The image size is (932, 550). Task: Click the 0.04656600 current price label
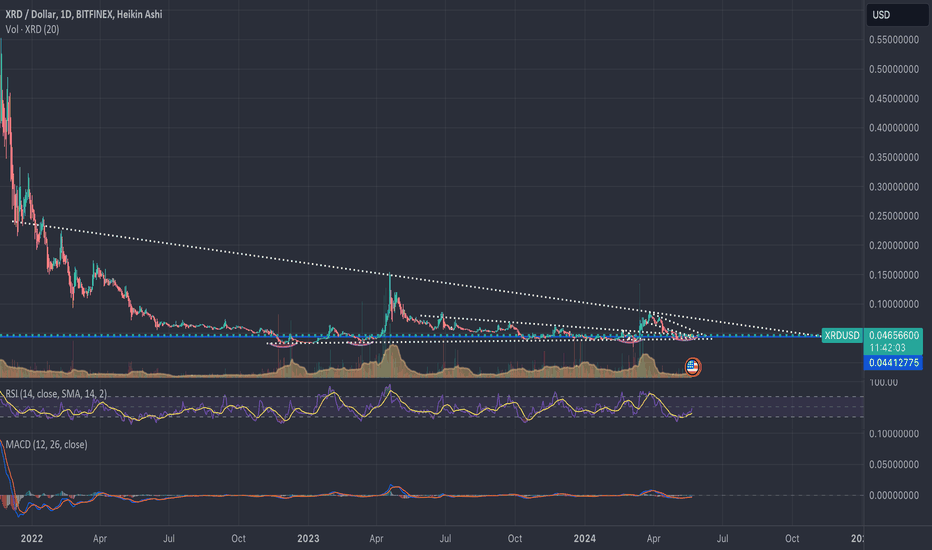893,335
